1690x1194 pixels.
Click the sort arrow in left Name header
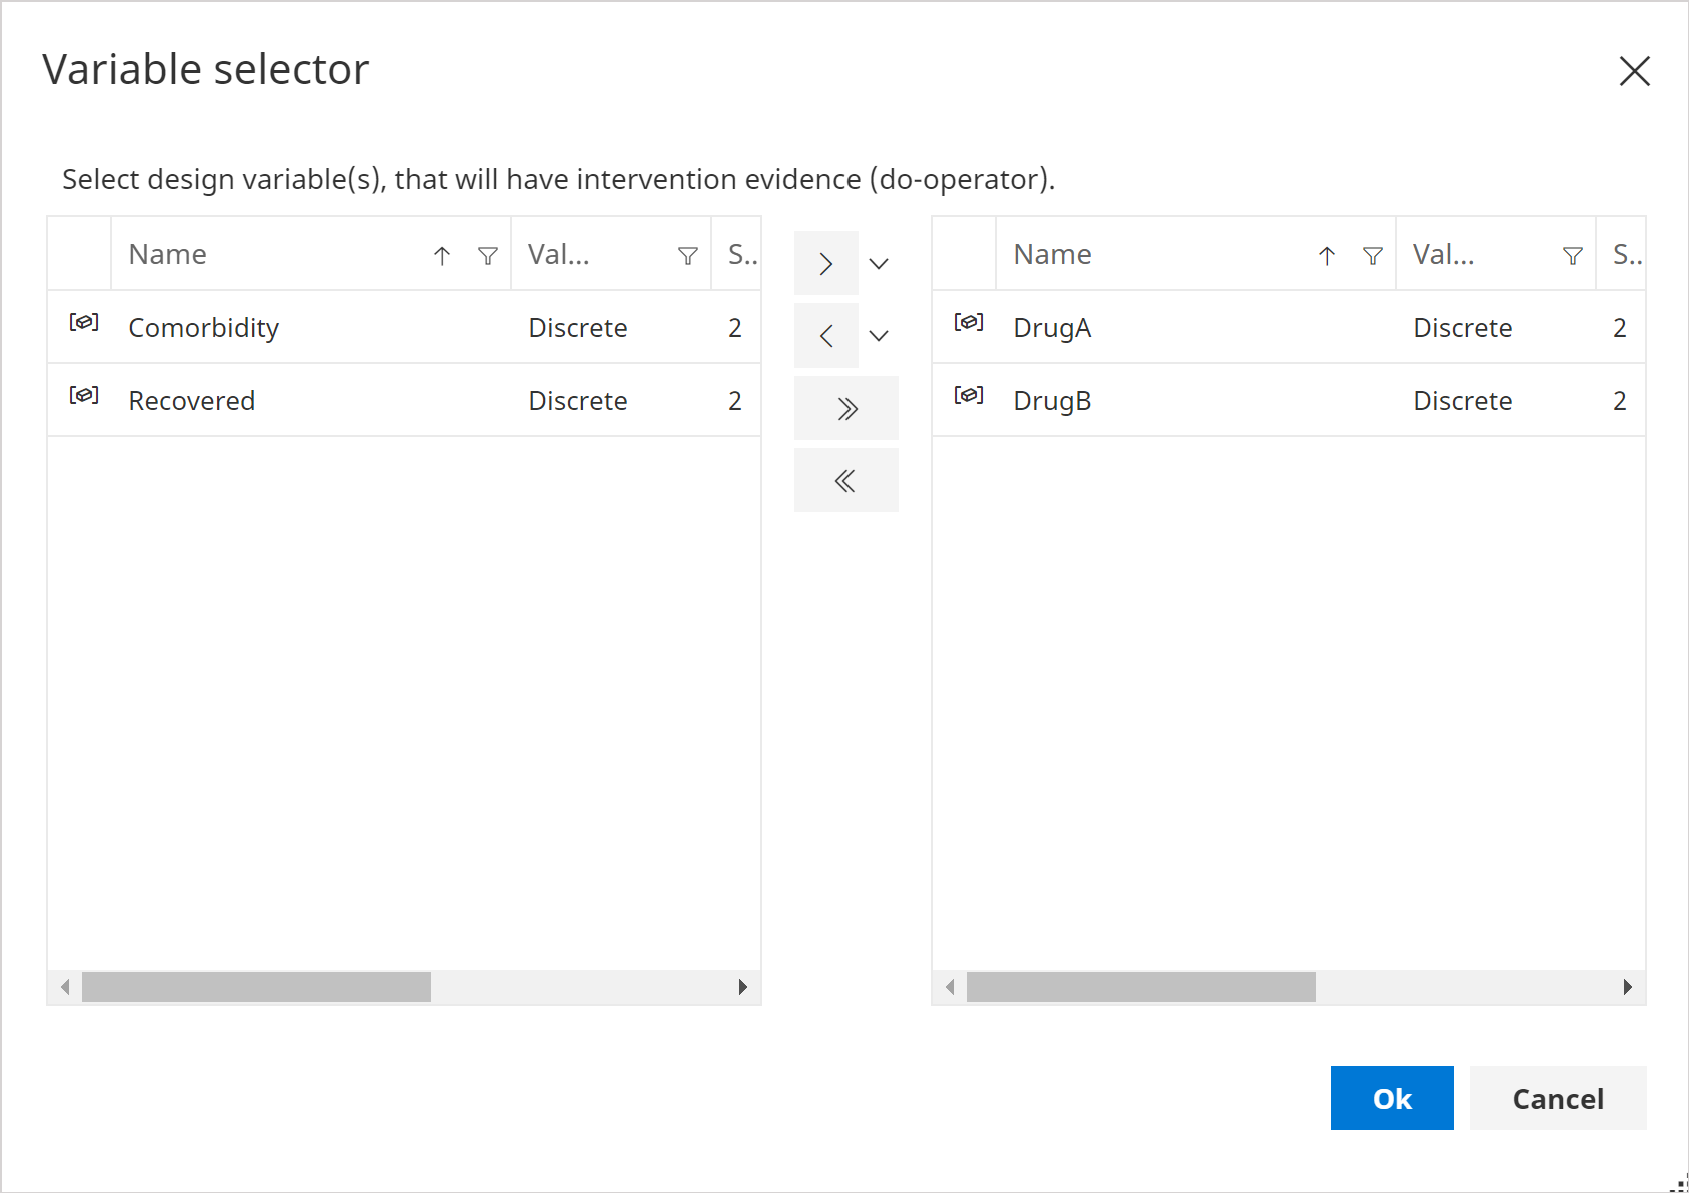pyautogui.click(x=441, y=255)
